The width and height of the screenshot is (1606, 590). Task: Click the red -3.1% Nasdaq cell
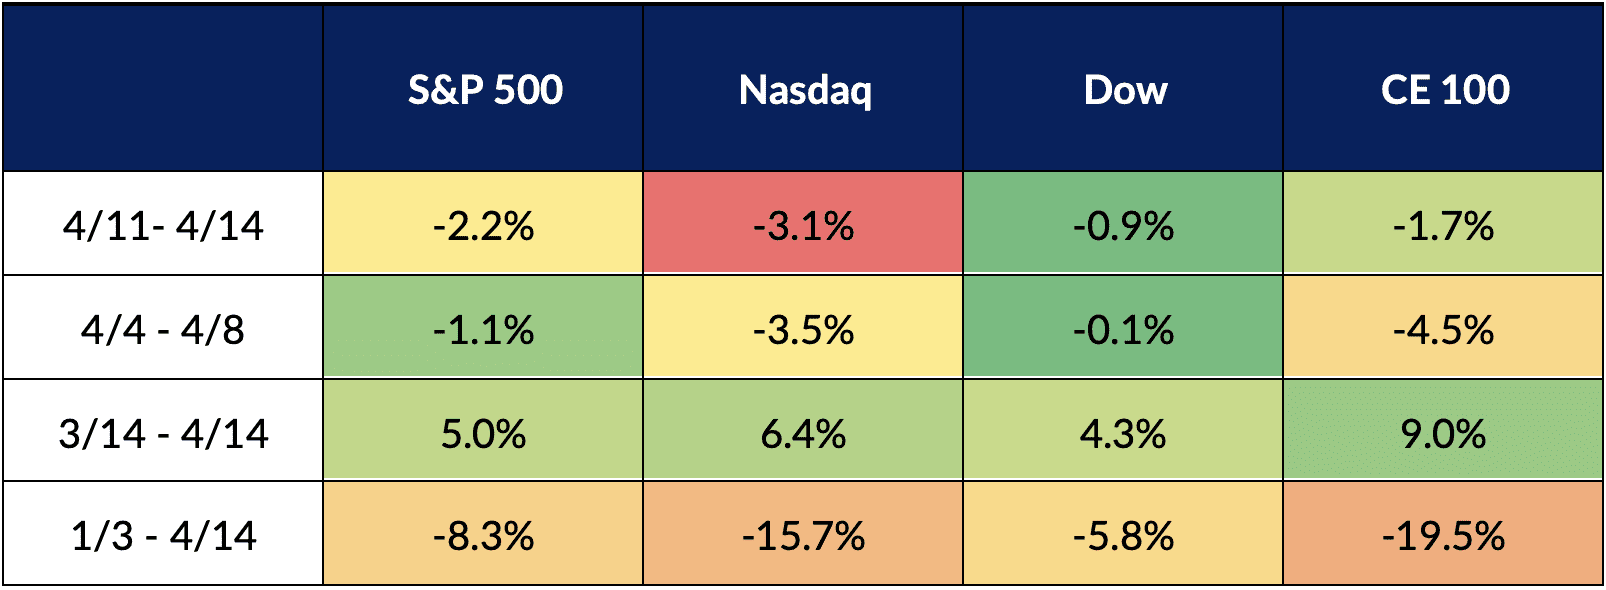[x=803, y=225]
